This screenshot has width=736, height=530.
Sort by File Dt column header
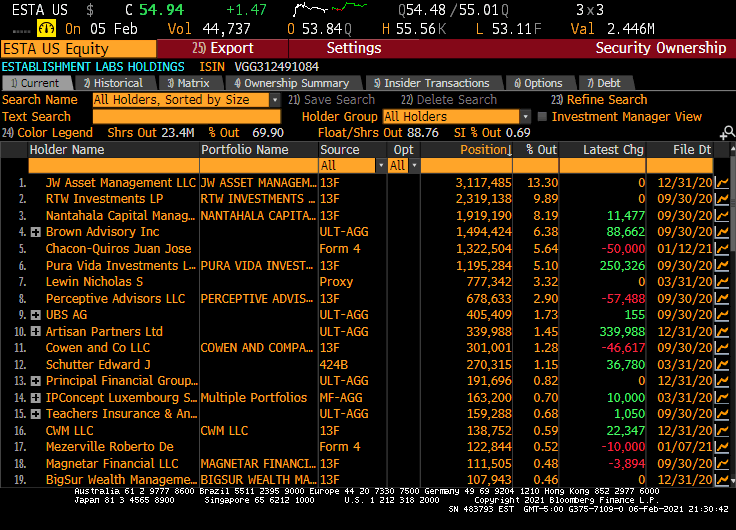tap(692, 150)
